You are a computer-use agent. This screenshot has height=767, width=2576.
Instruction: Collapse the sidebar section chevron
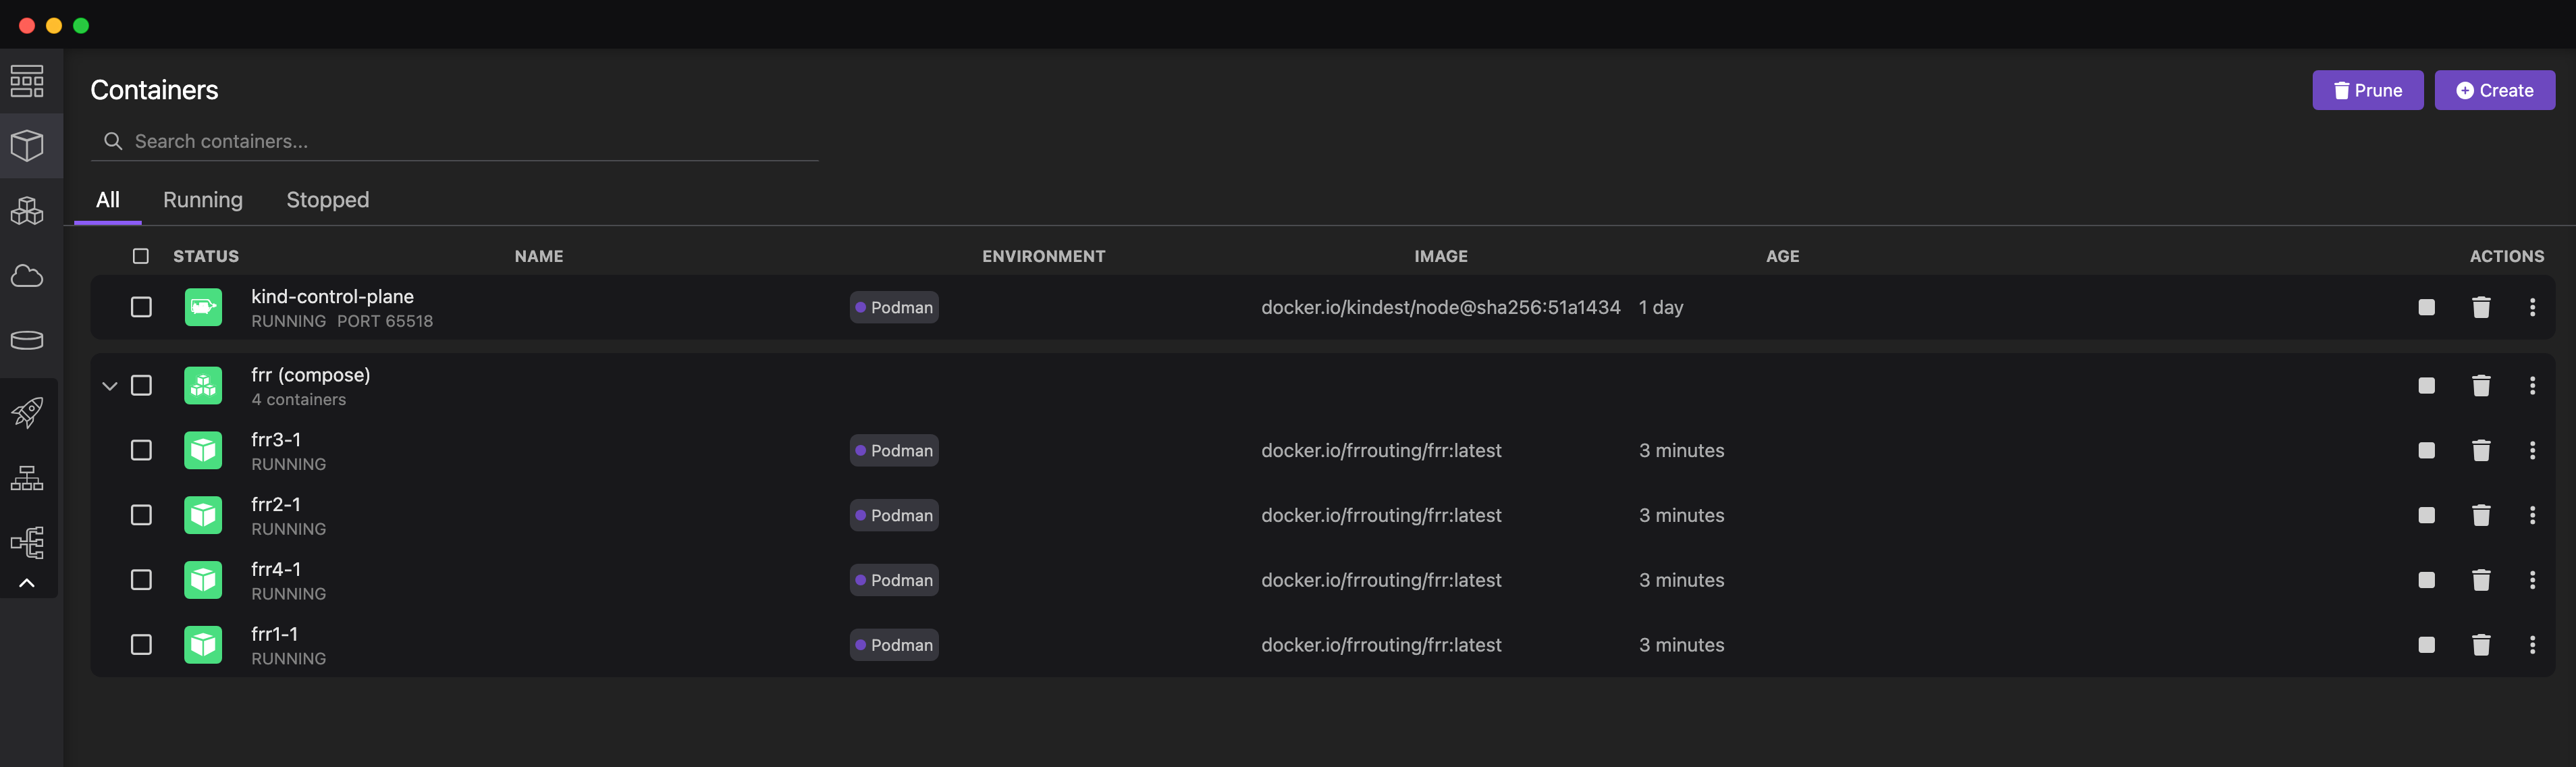[x=27, y=583]
